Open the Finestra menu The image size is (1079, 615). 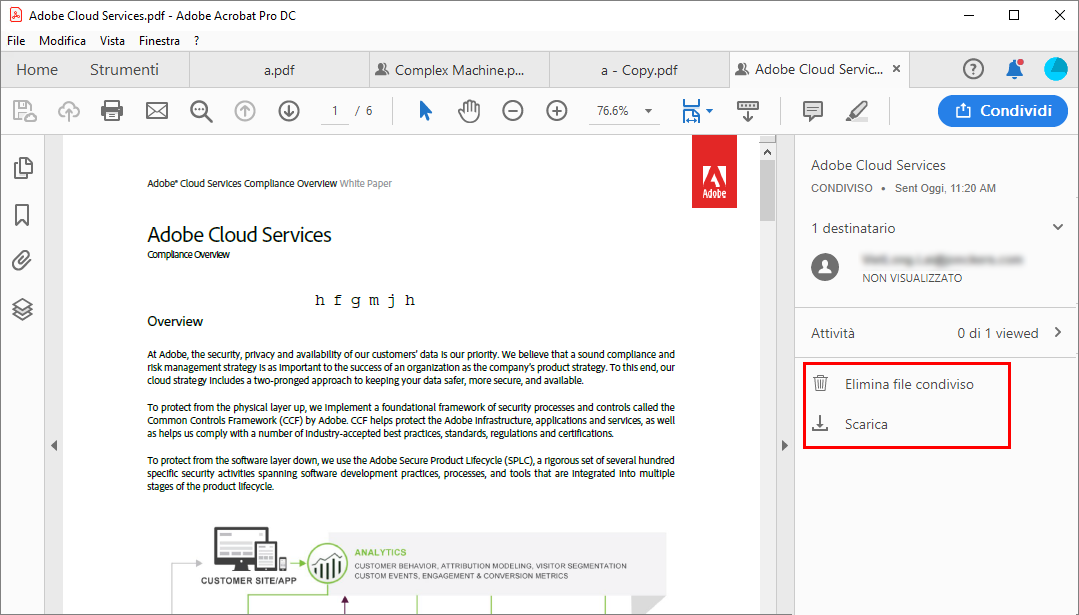pyautogui.click(x=159, y=41)
